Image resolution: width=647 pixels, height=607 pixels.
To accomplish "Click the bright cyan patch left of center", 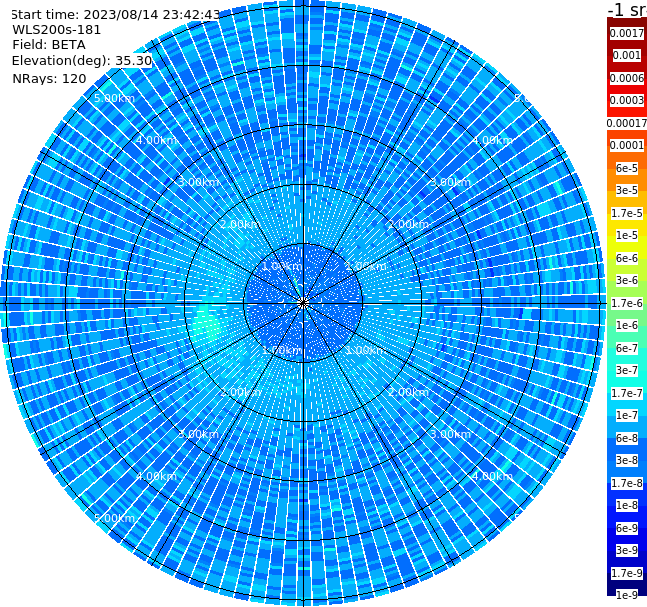I will (x=206, y=320).
